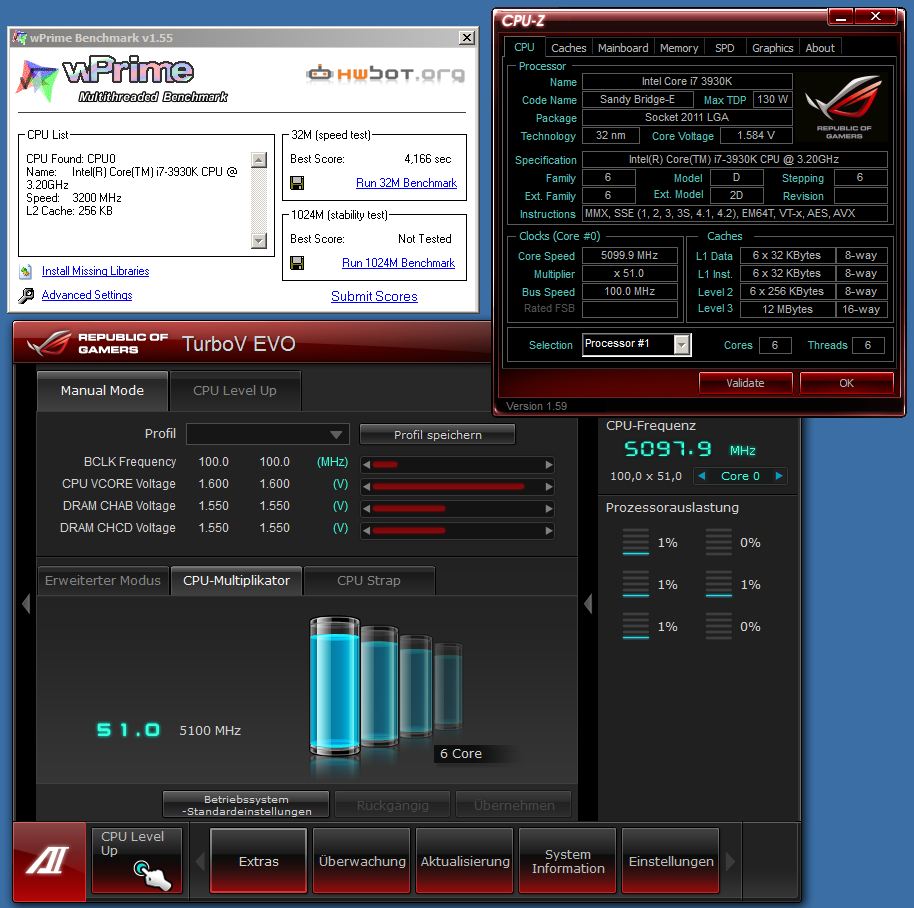This screenshot has height=908, width=914.
Task: Click the wPrime logo image
Action: [x=121, y=79]
